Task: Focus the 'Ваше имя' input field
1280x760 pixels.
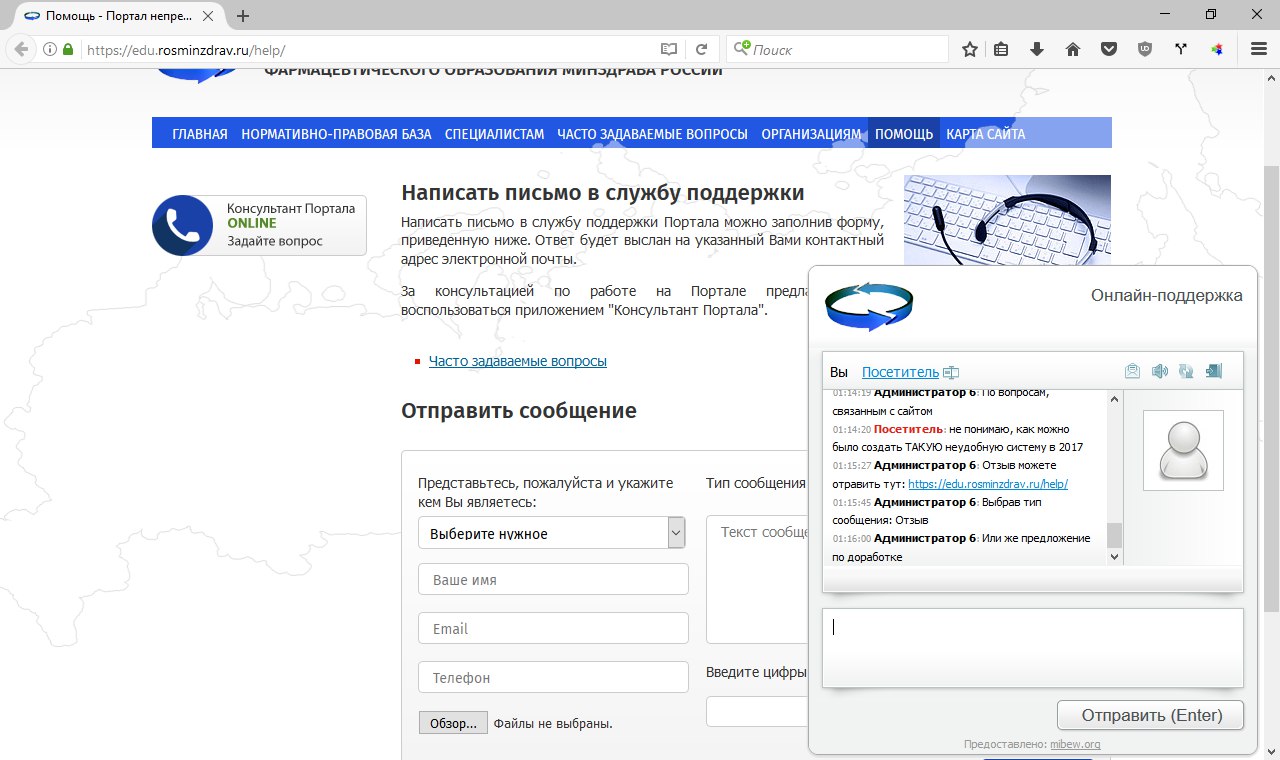Action: click(x=553, y=579)
